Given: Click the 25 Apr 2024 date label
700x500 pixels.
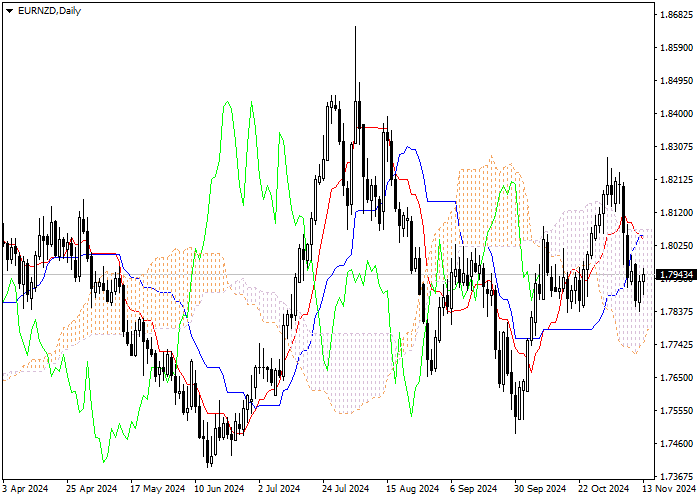Looking at the screenshot, I should click(x=92, y=489).
